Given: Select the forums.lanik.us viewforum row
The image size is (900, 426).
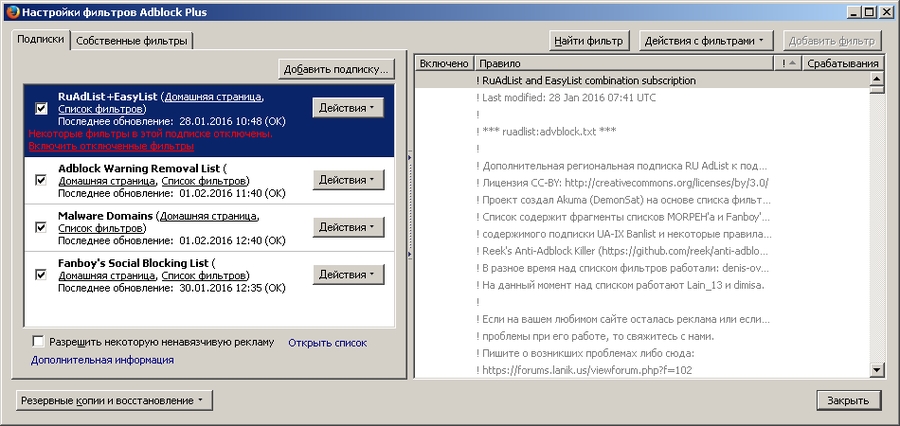Looking at the screenshot, I should tap(642, 370).
